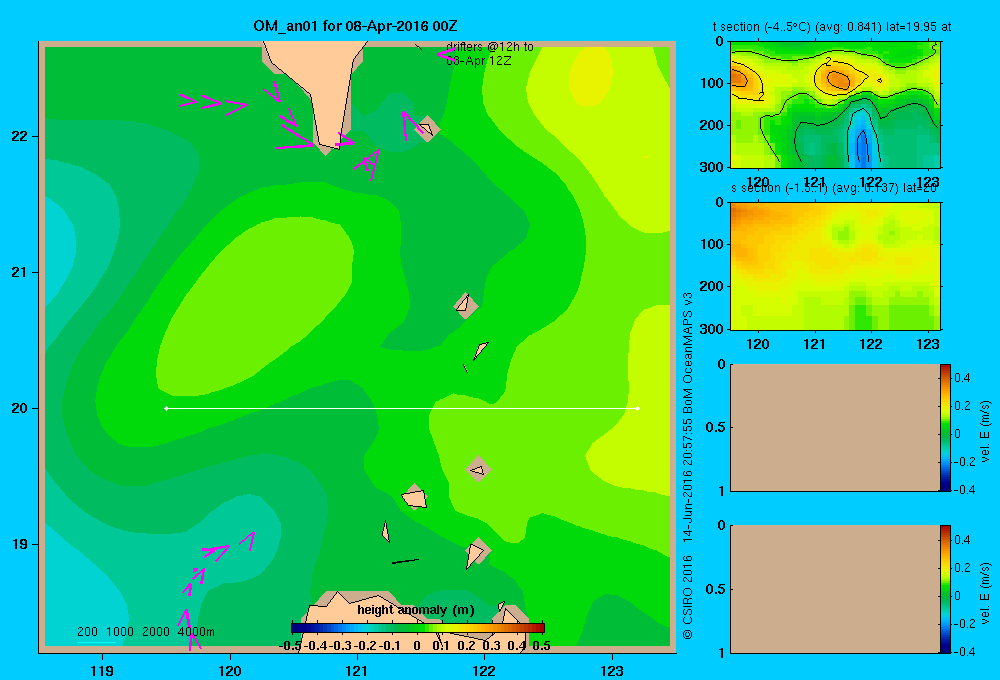This screenshot has height=680, width=1000.
Task: Click the '-0.5' tick of the height anomaly colorbar
Action: click(290, 646)
